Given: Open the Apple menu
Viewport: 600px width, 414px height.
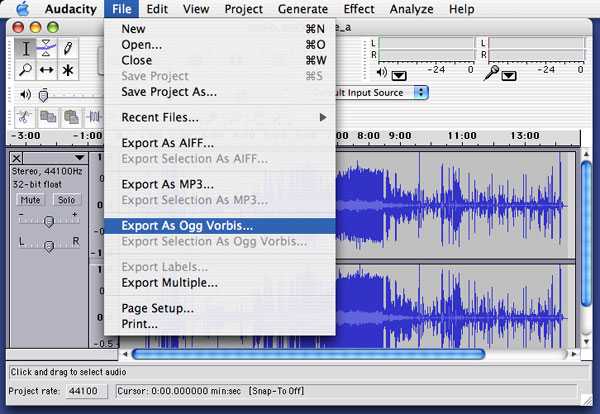Looking at the screenshot, I should pos(23,9).
